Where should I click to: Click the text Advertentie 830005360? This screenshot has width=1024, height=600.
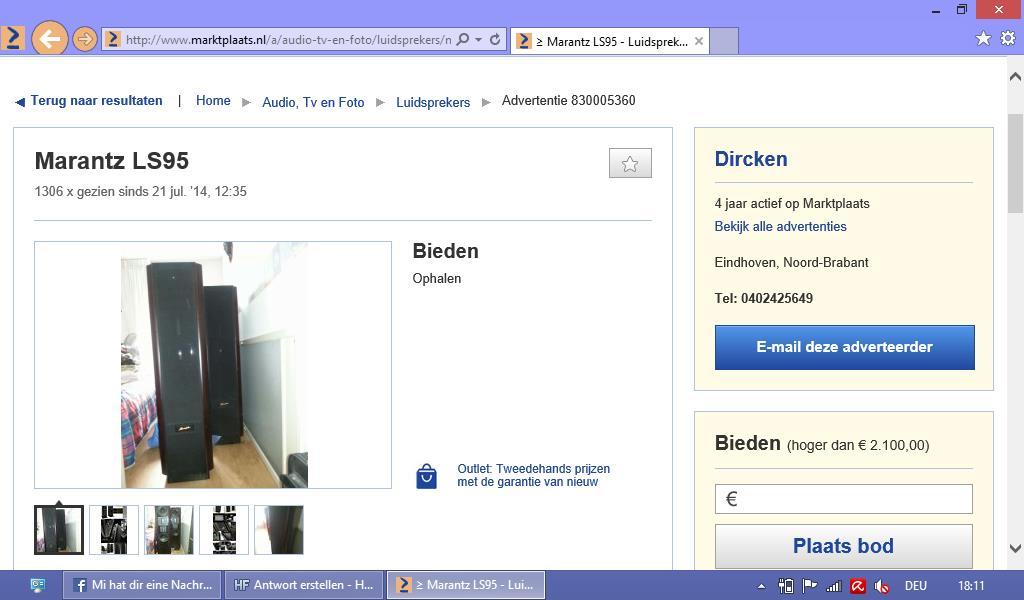coord(568,101)
